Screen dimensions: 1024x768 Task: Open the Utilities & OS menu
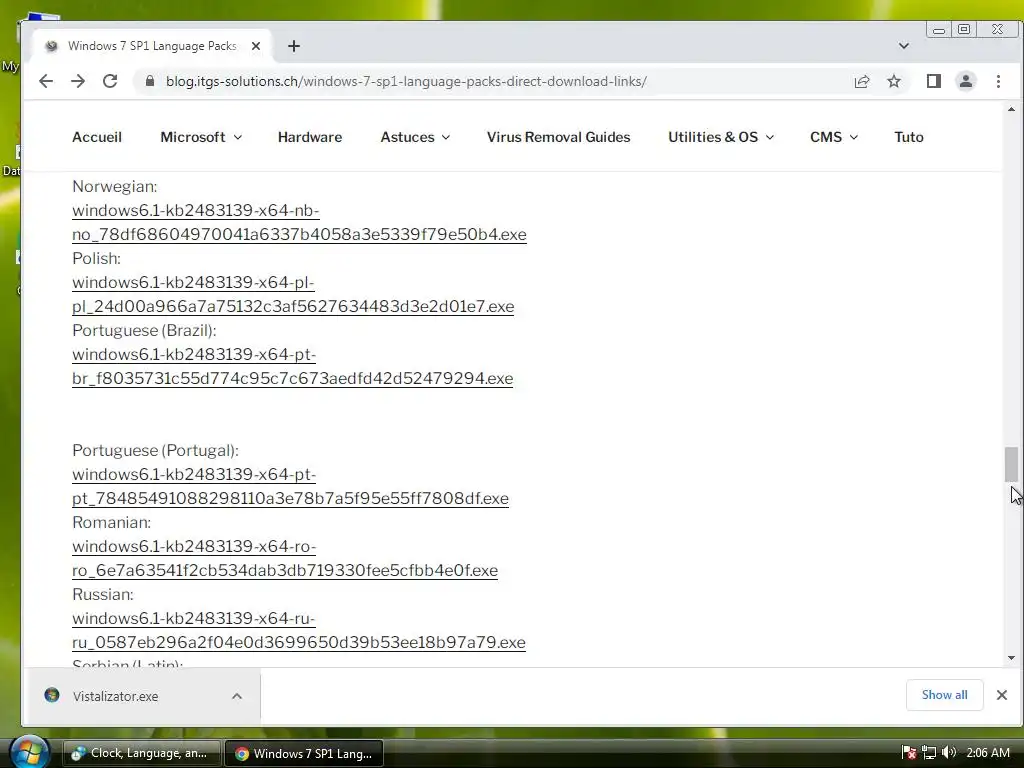pyautogui.click(x=712, y=137)
